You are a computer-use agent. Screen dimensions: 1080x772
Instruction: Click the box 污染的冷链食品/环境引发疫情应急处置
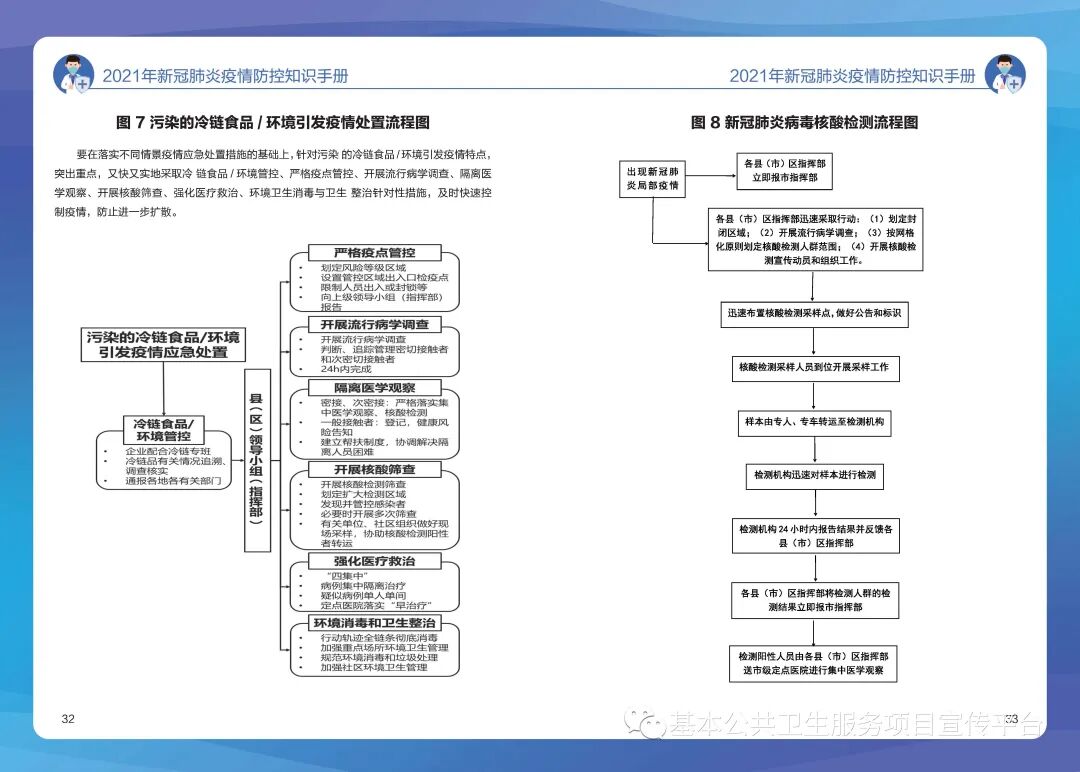163,345
